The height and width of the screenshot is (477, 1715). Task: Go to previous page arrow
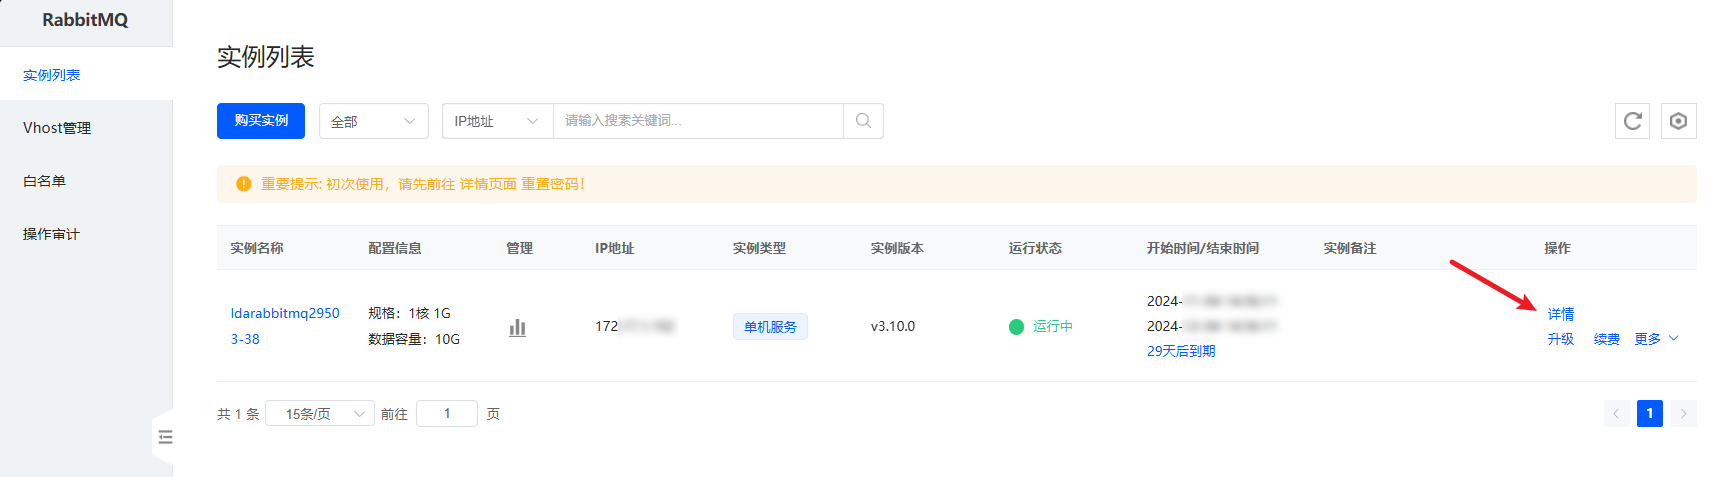click(1616, 413)
